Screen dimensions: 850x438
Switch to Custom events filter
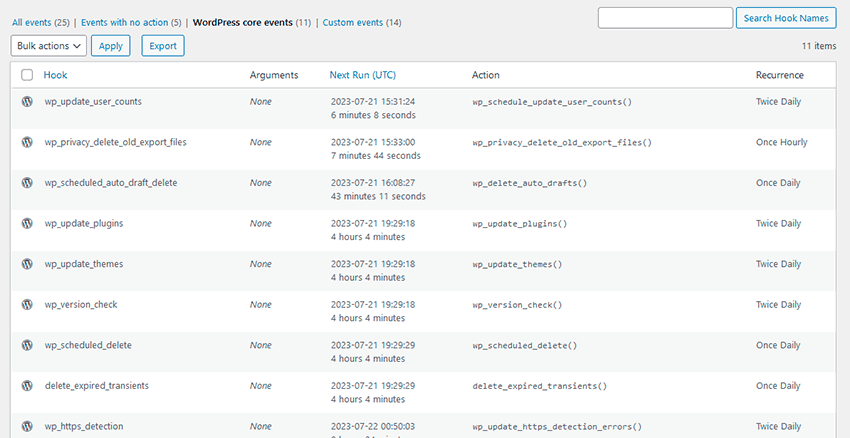tap(353, 22)
